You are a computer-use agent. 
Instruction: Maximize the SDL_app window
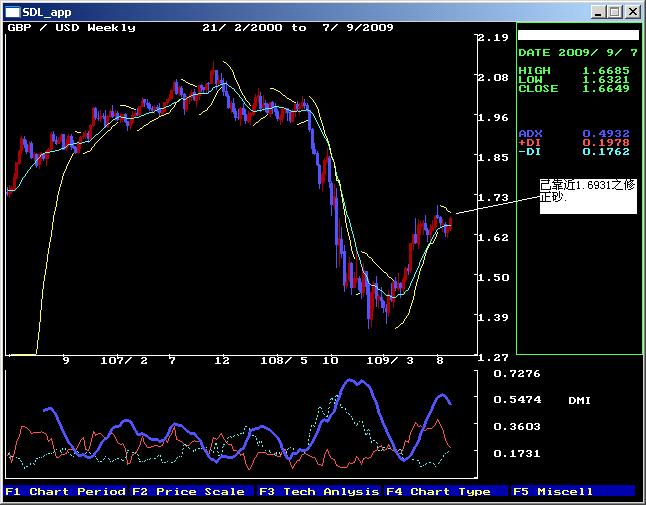(614, 12)
